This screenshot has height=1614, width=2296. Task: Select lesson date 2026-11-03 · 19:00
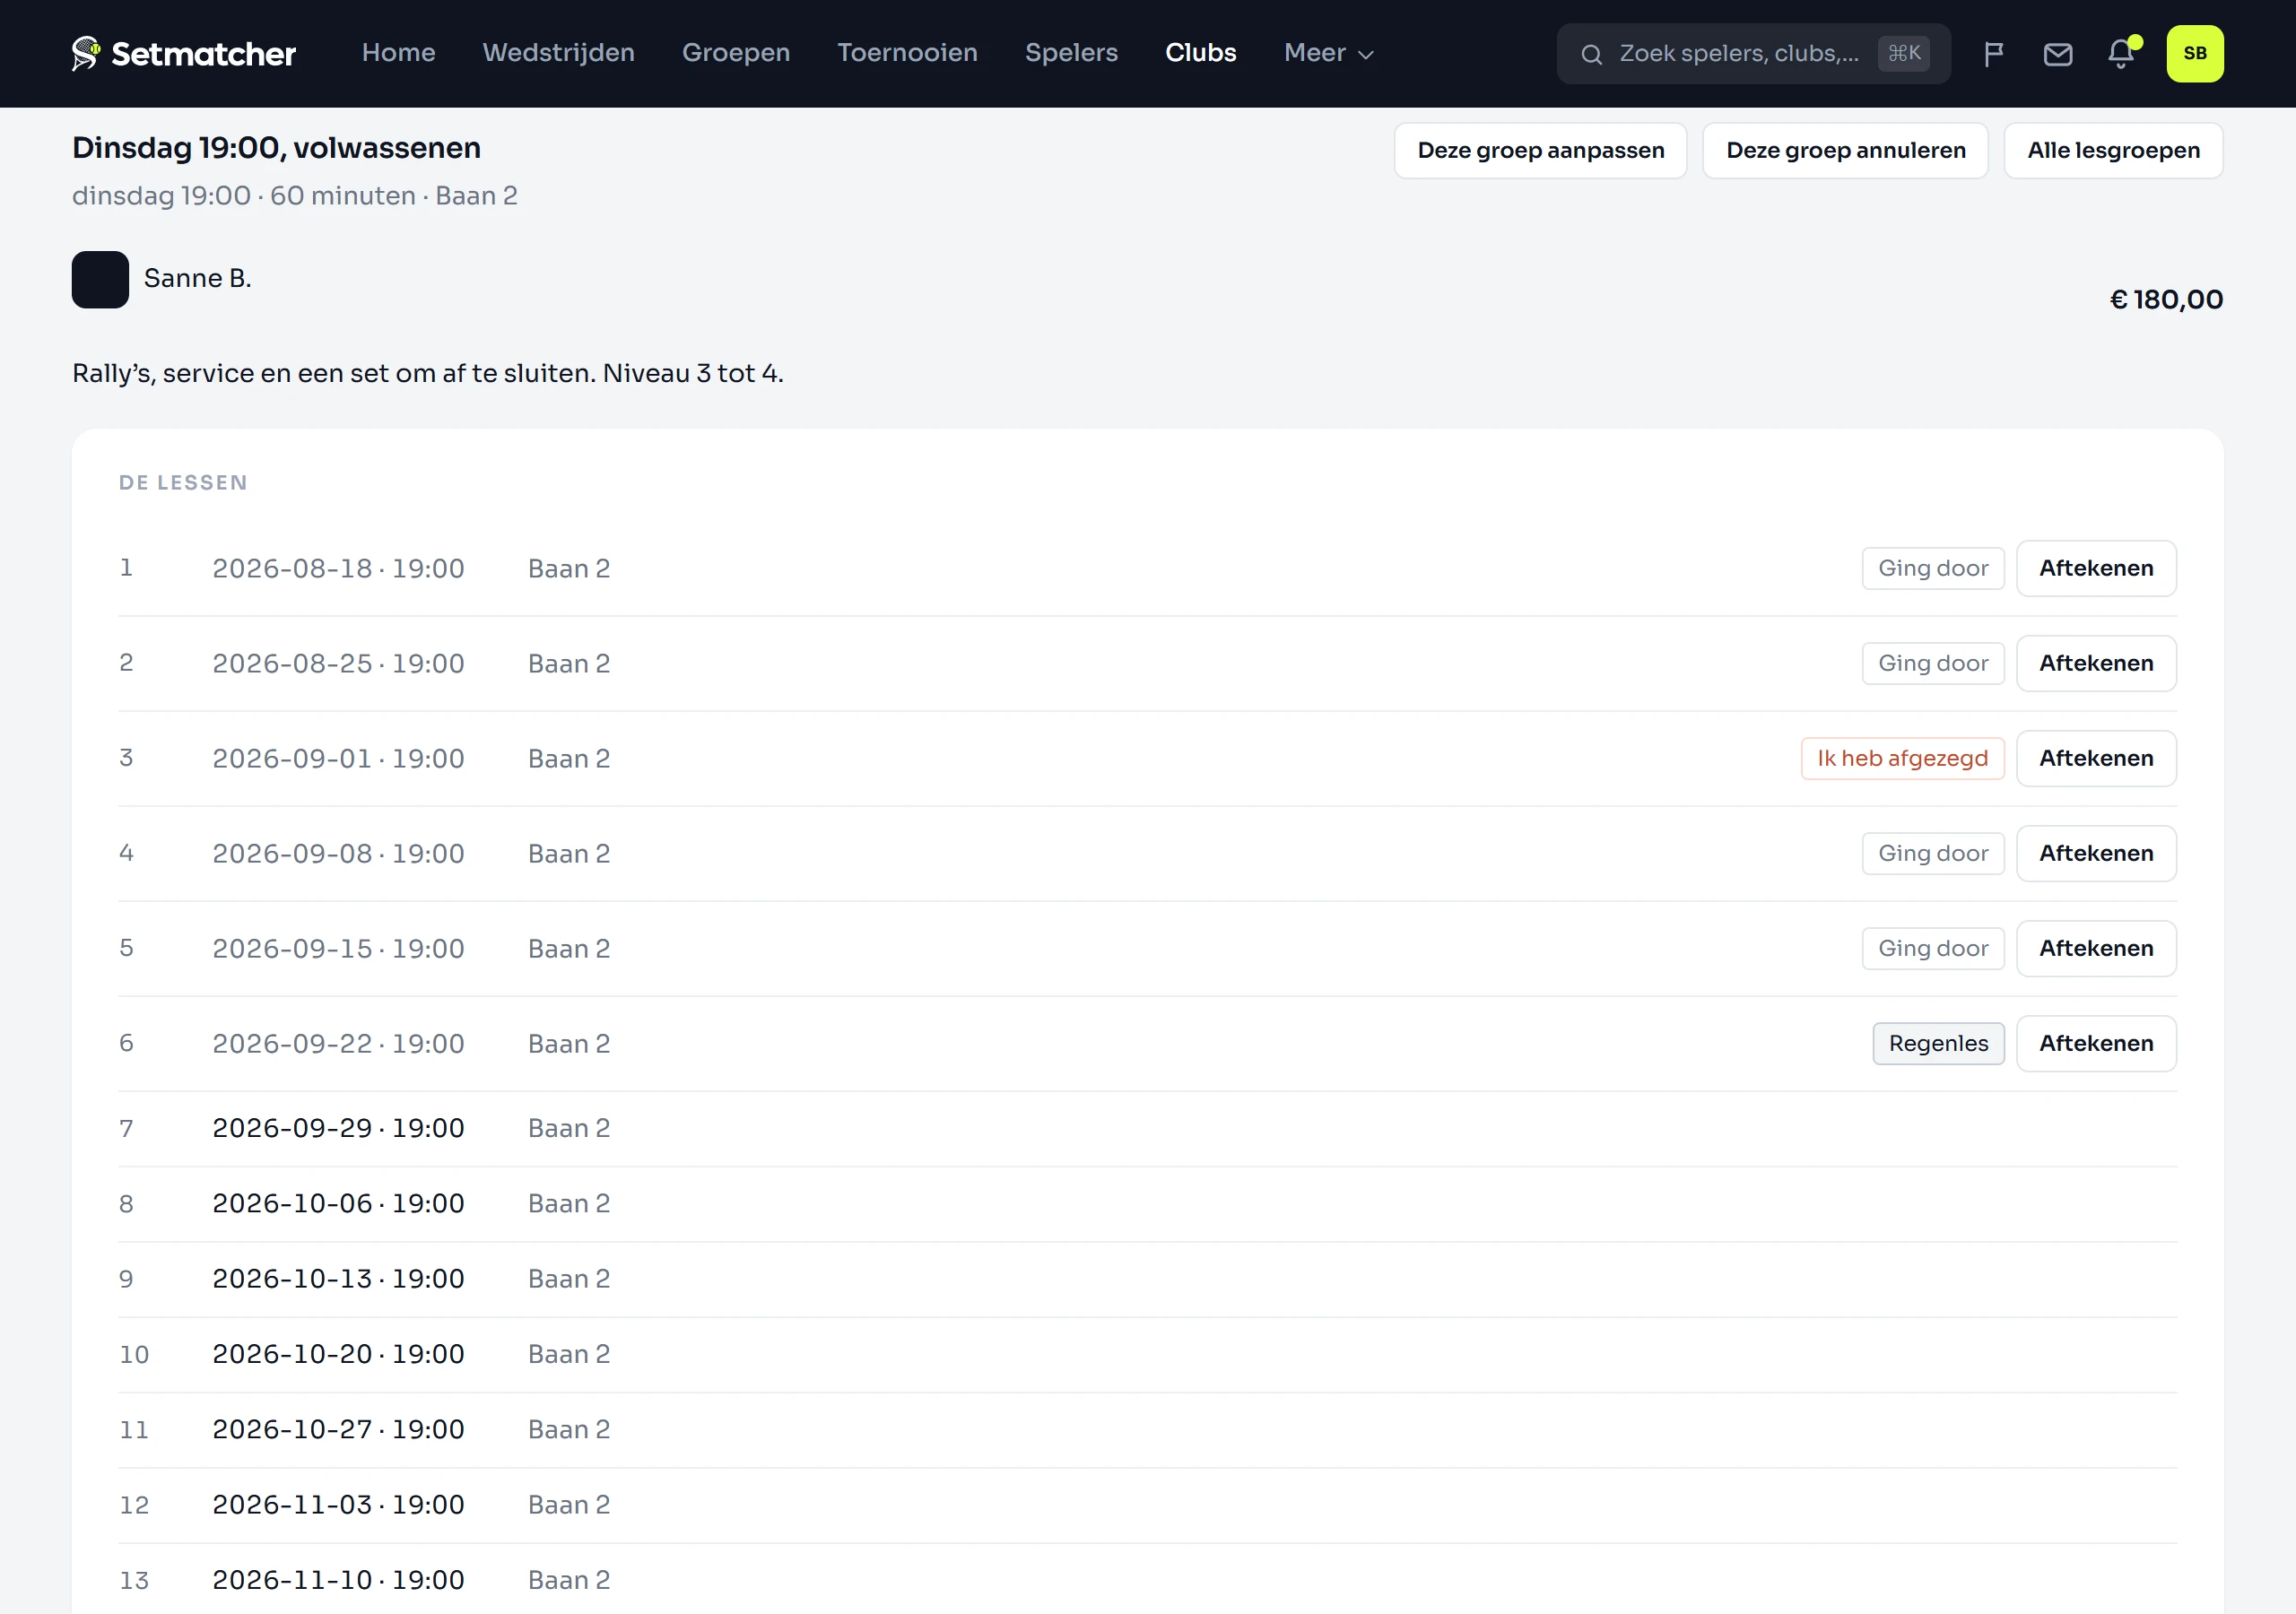(338, 1504)
